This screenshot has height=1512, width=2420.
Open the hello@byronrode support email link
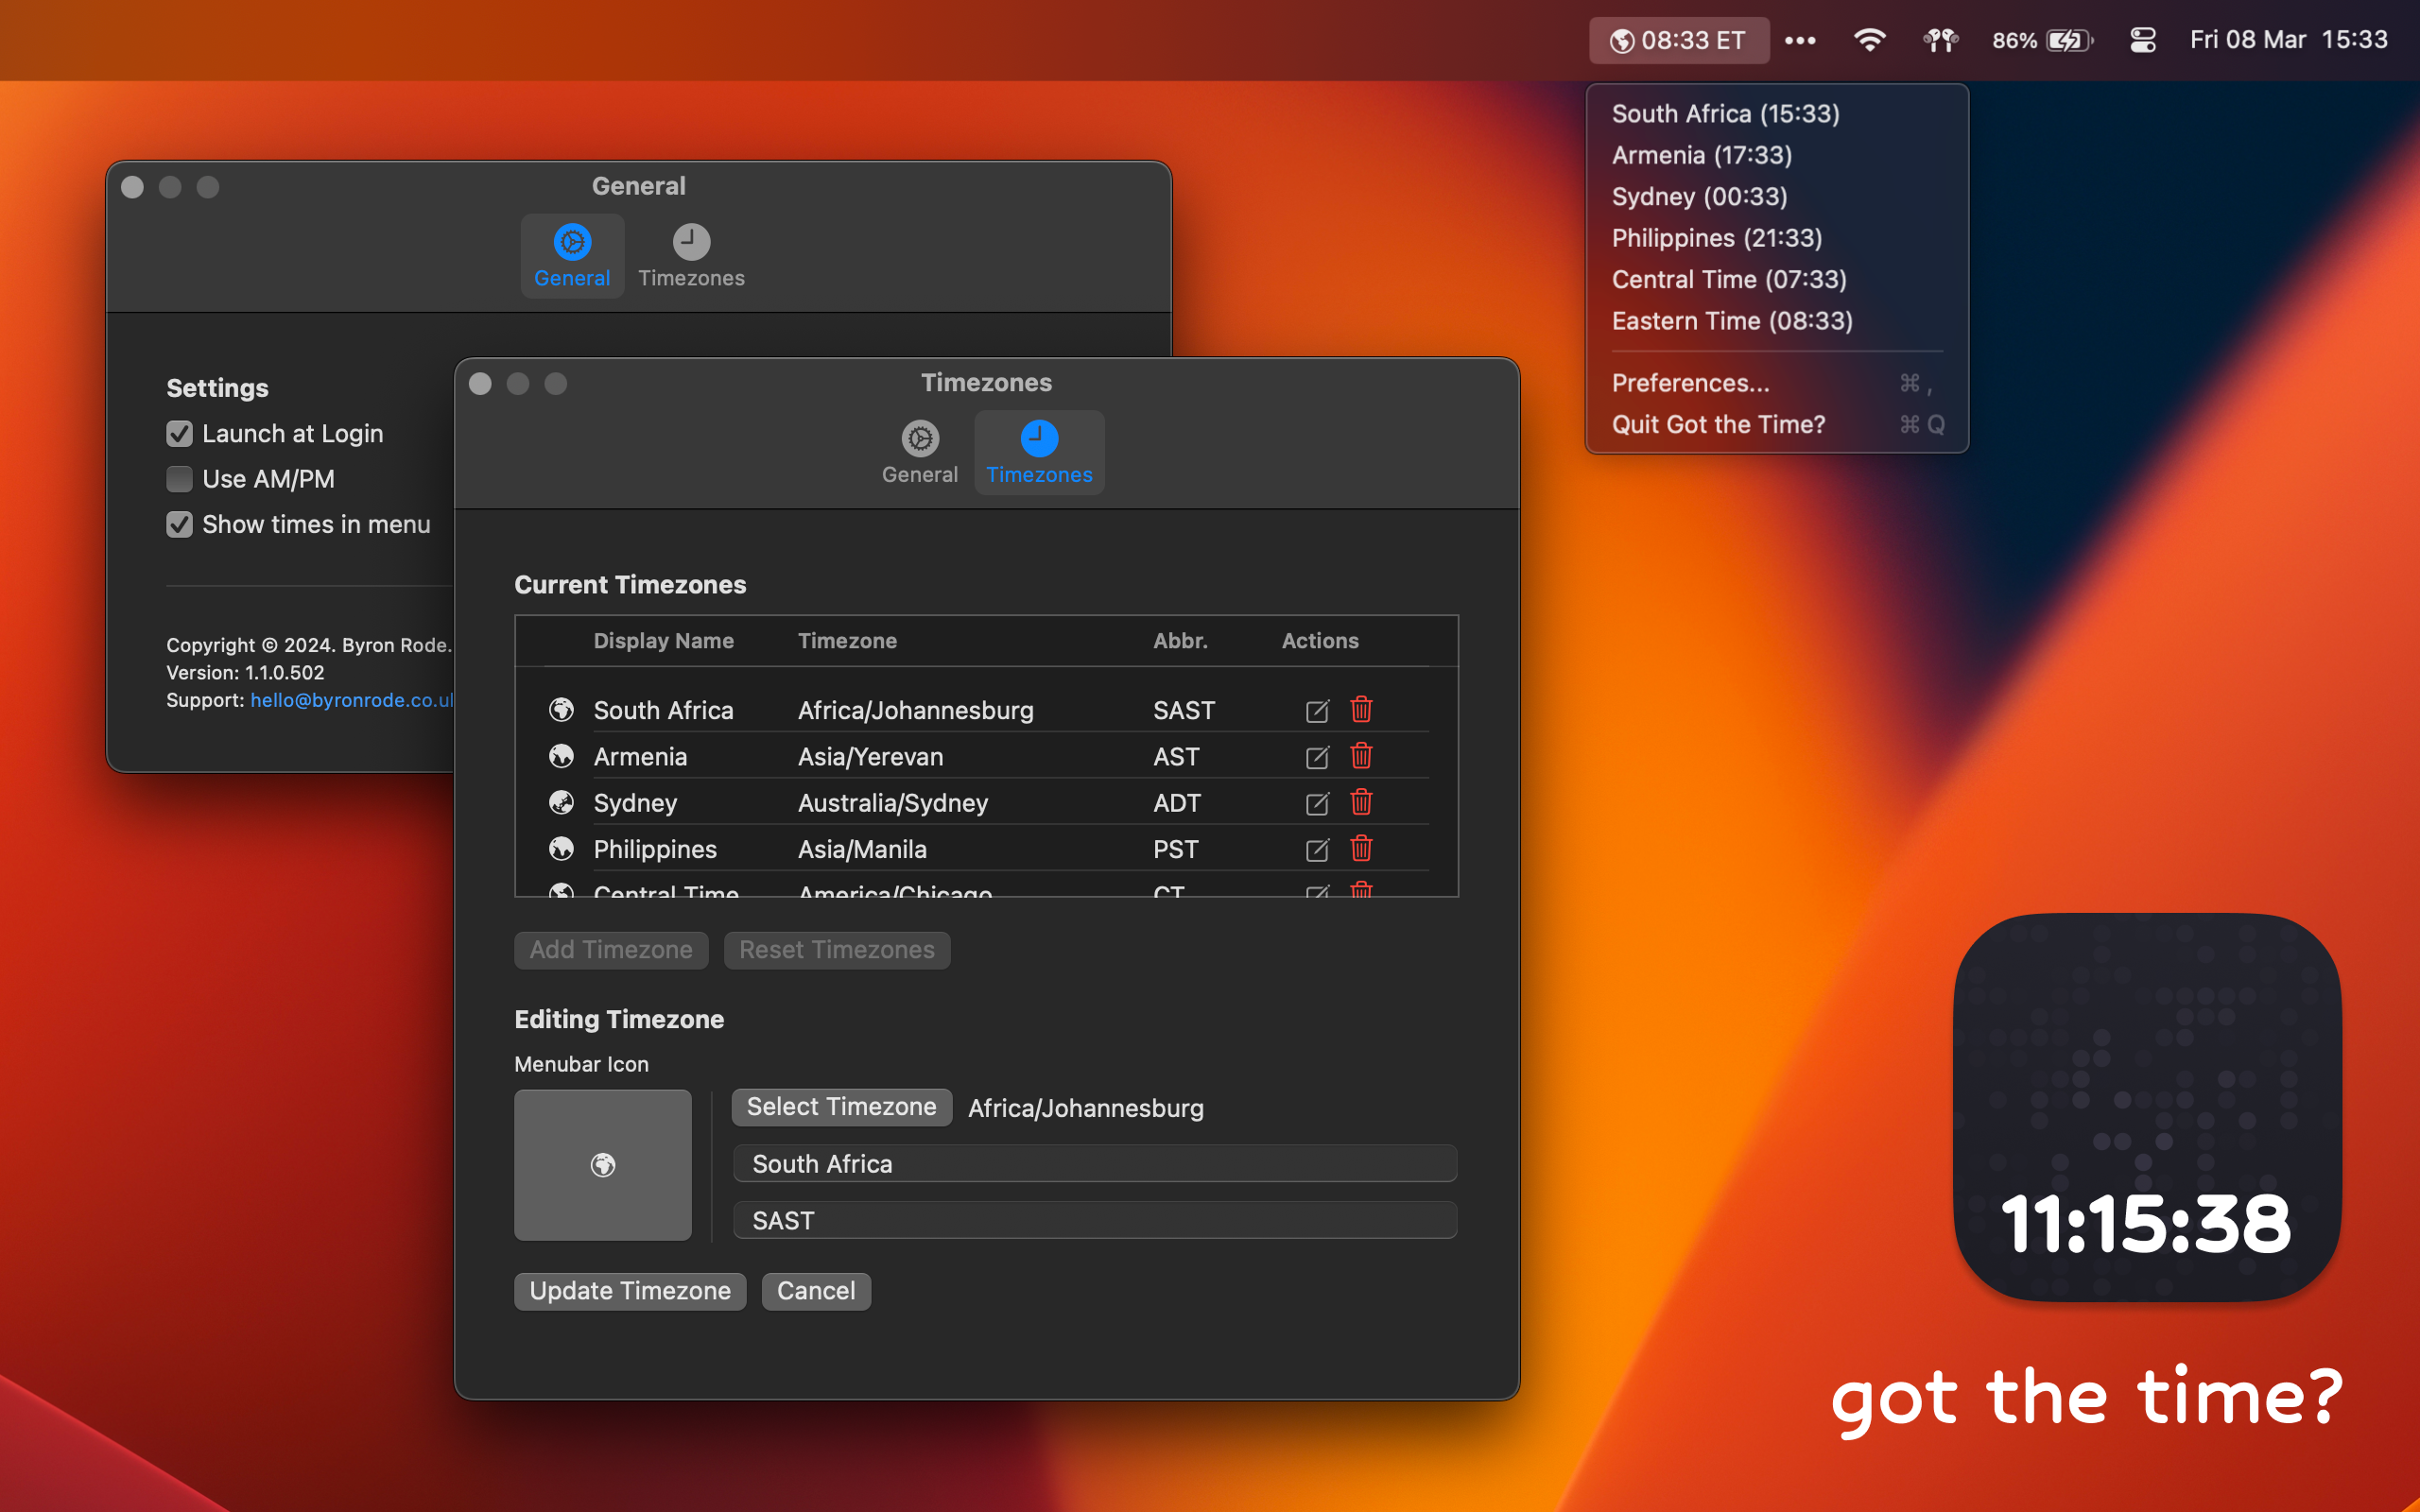coord(352,700)
